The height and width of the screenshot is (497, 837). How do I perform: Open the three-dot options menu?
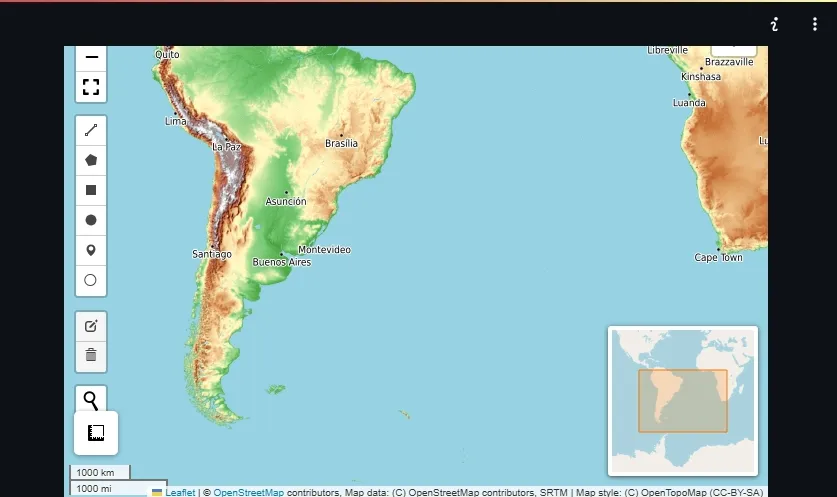(x=815, y=24)
